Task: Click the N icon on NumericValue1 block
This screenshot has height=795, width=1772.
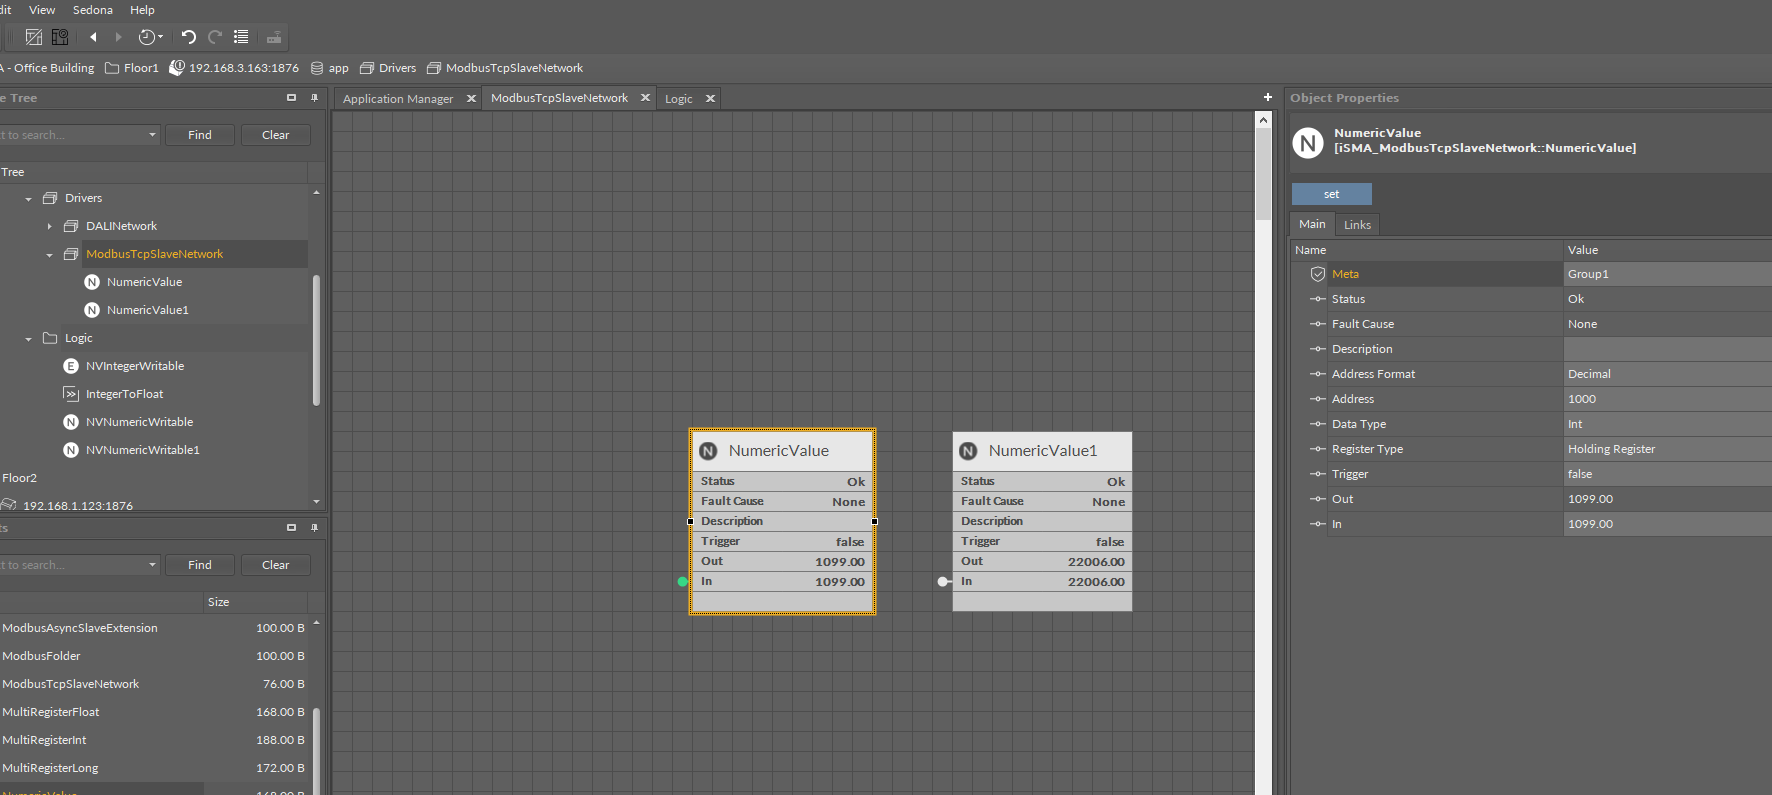Action: tap(968, 451)
